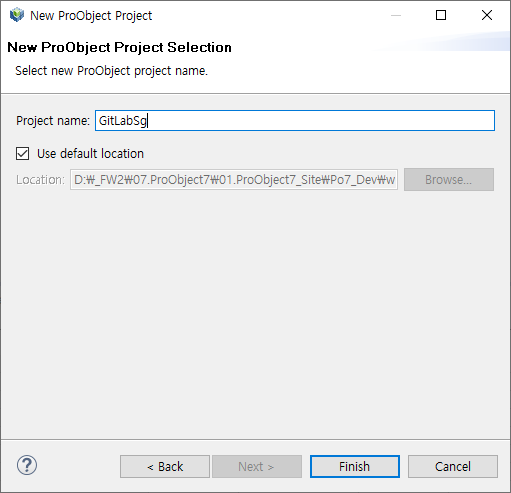Click the "New ProObject Project Selection" heading
This screenshot has height=493, width=511.
tap(119, 47)
